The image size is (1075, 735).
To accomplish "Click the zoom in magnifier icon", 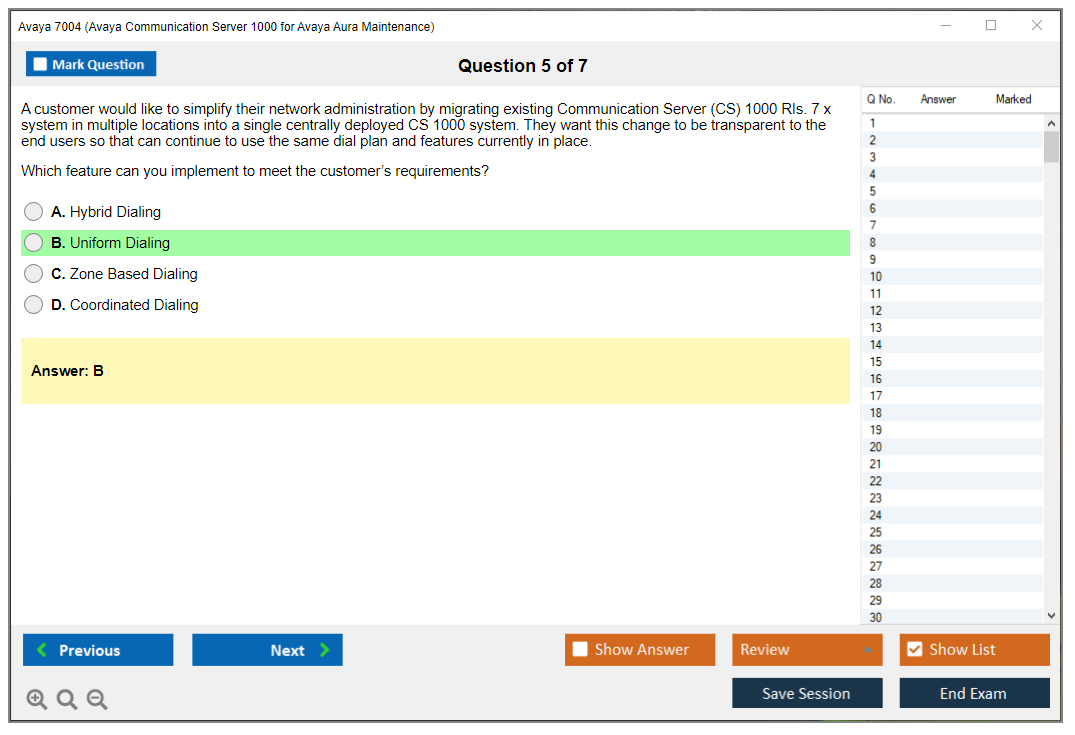I will click(x=37, y=700).
